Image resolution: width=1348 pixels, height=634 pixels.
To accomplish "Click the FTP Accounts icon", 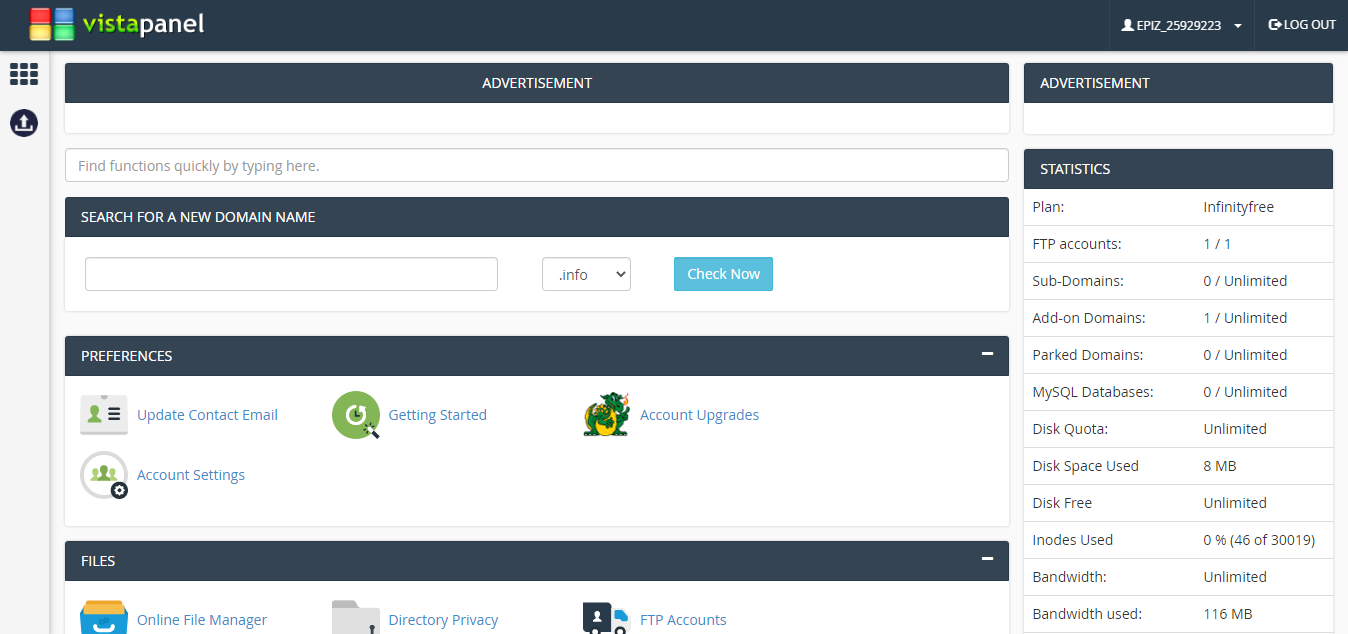I will (x=607, y=617).
